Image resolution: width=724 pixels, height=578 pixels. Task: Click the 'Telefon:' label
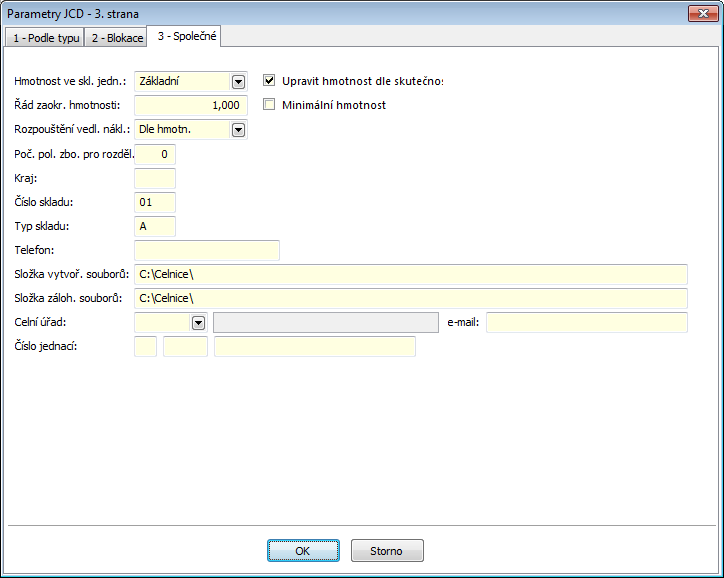point(34,250)
